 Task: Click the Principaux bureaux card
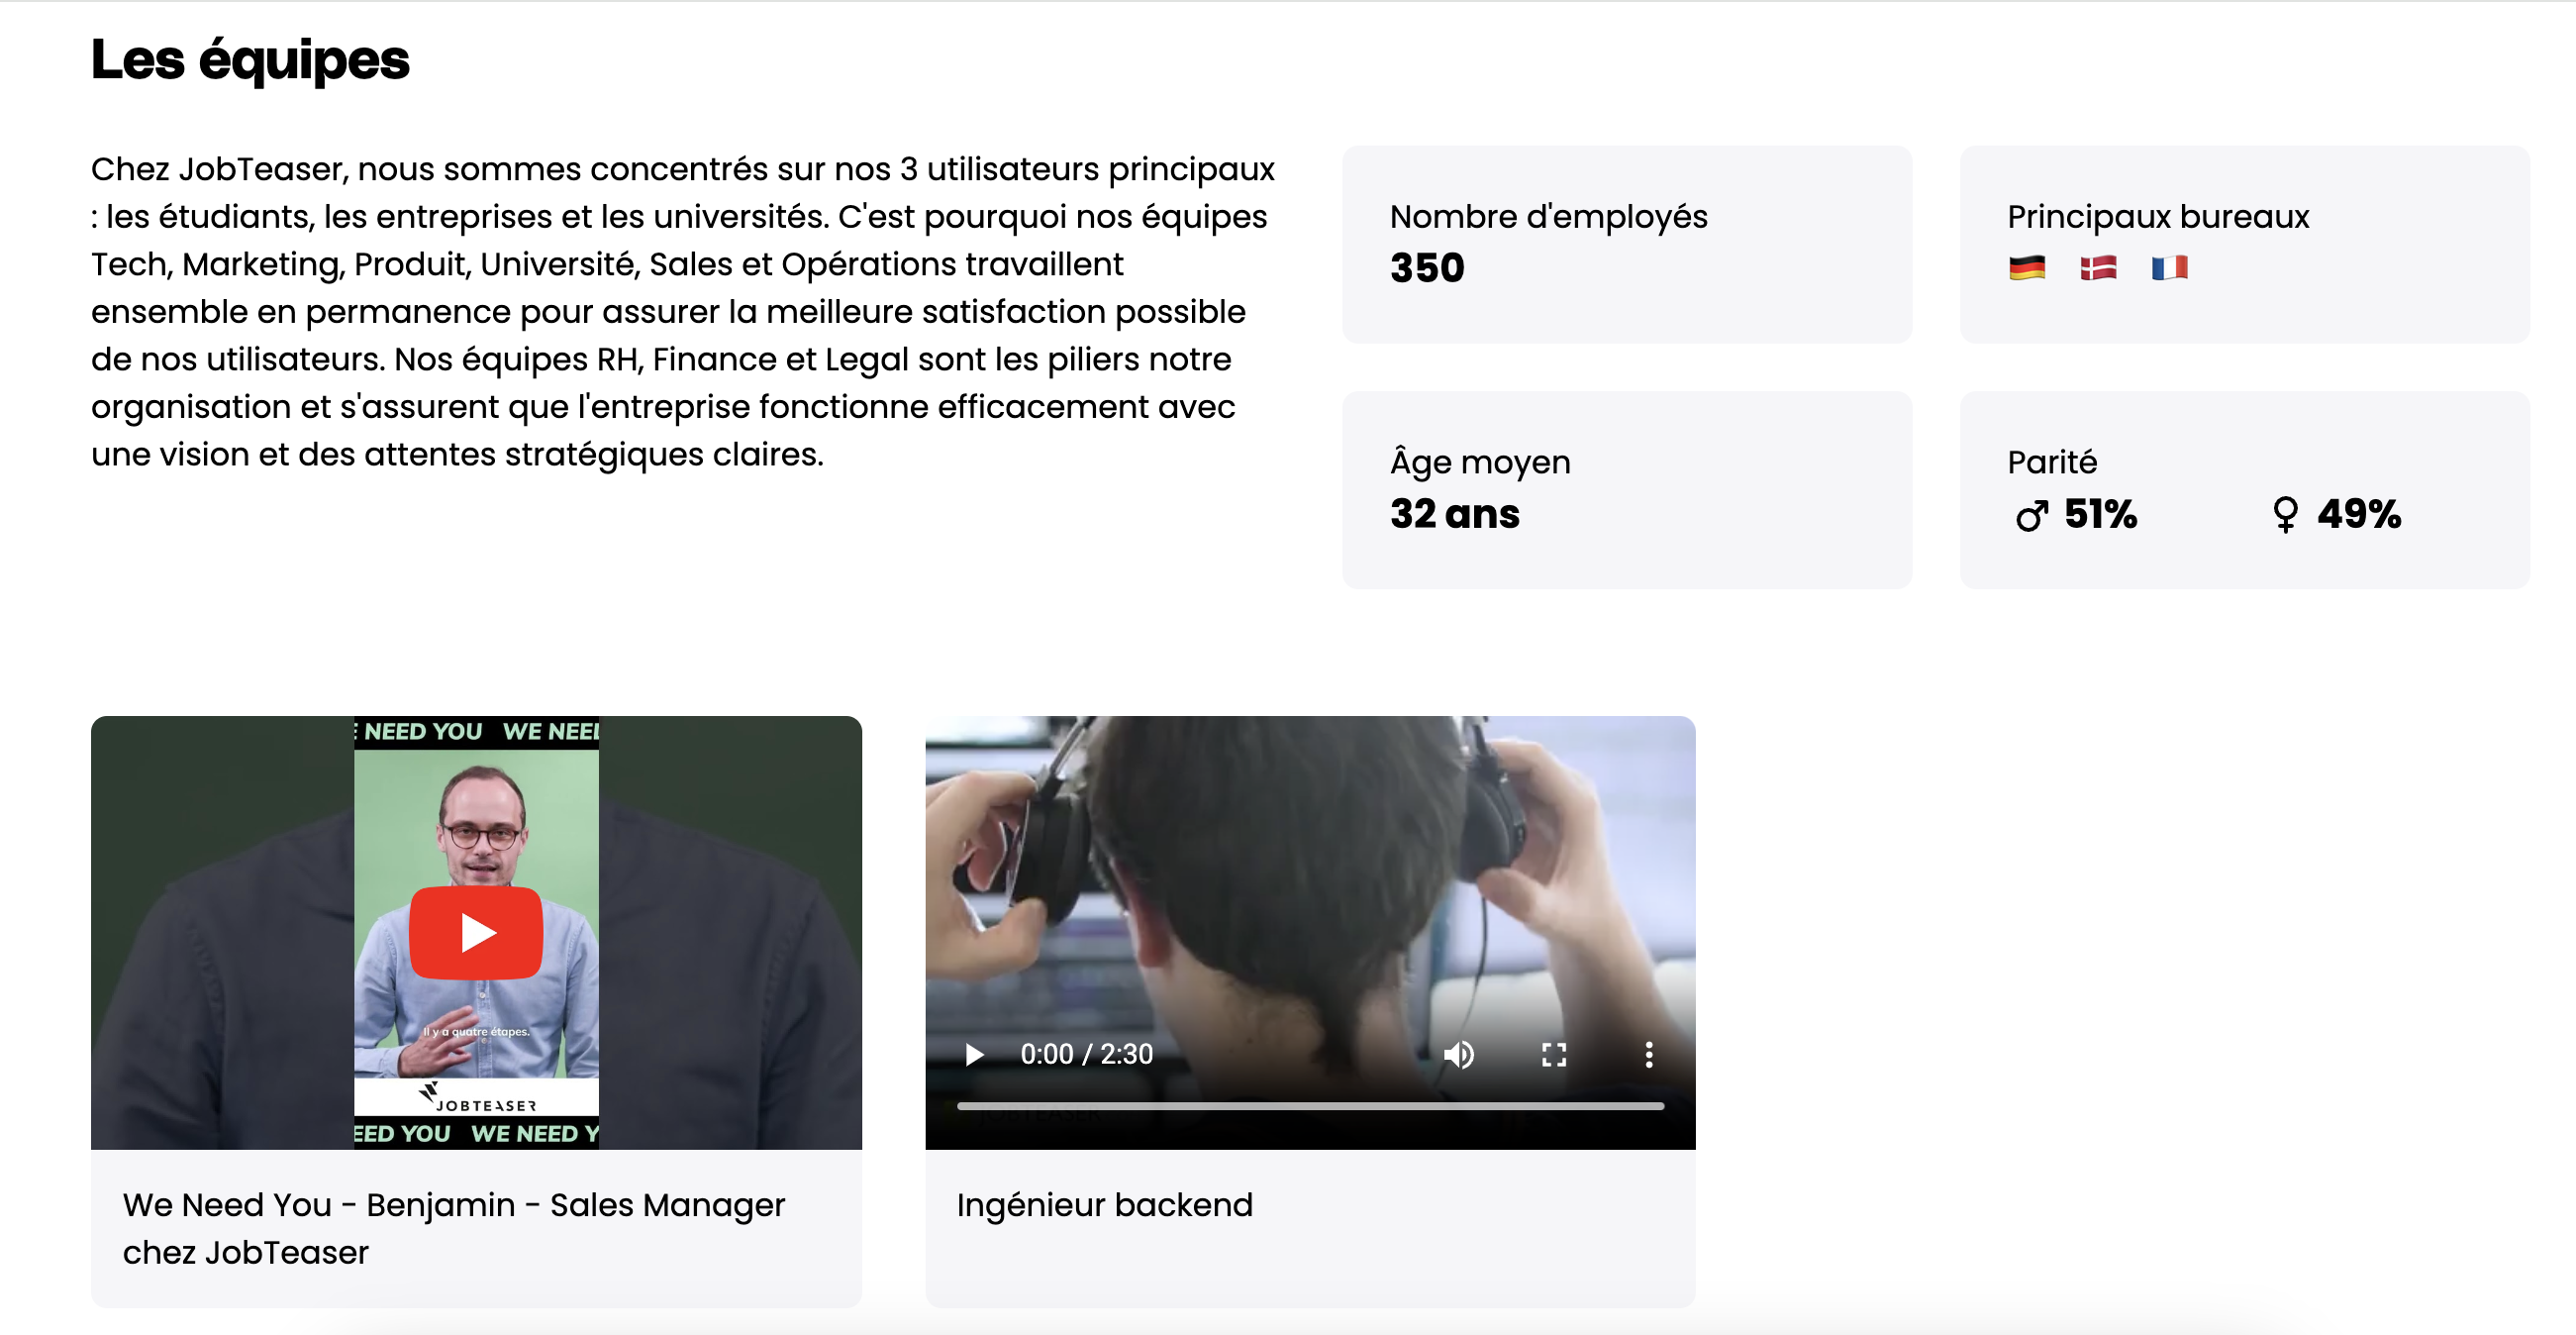2245,244
